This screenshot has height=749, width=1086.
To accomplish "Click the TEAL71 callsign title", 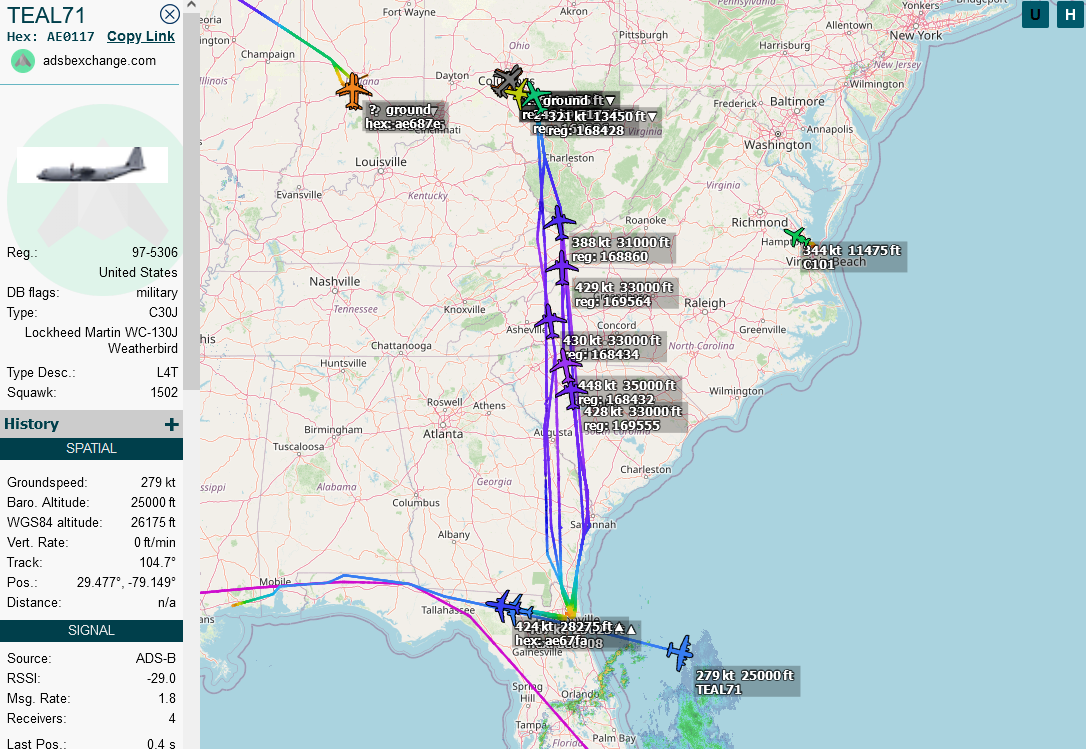I will 46,15.
